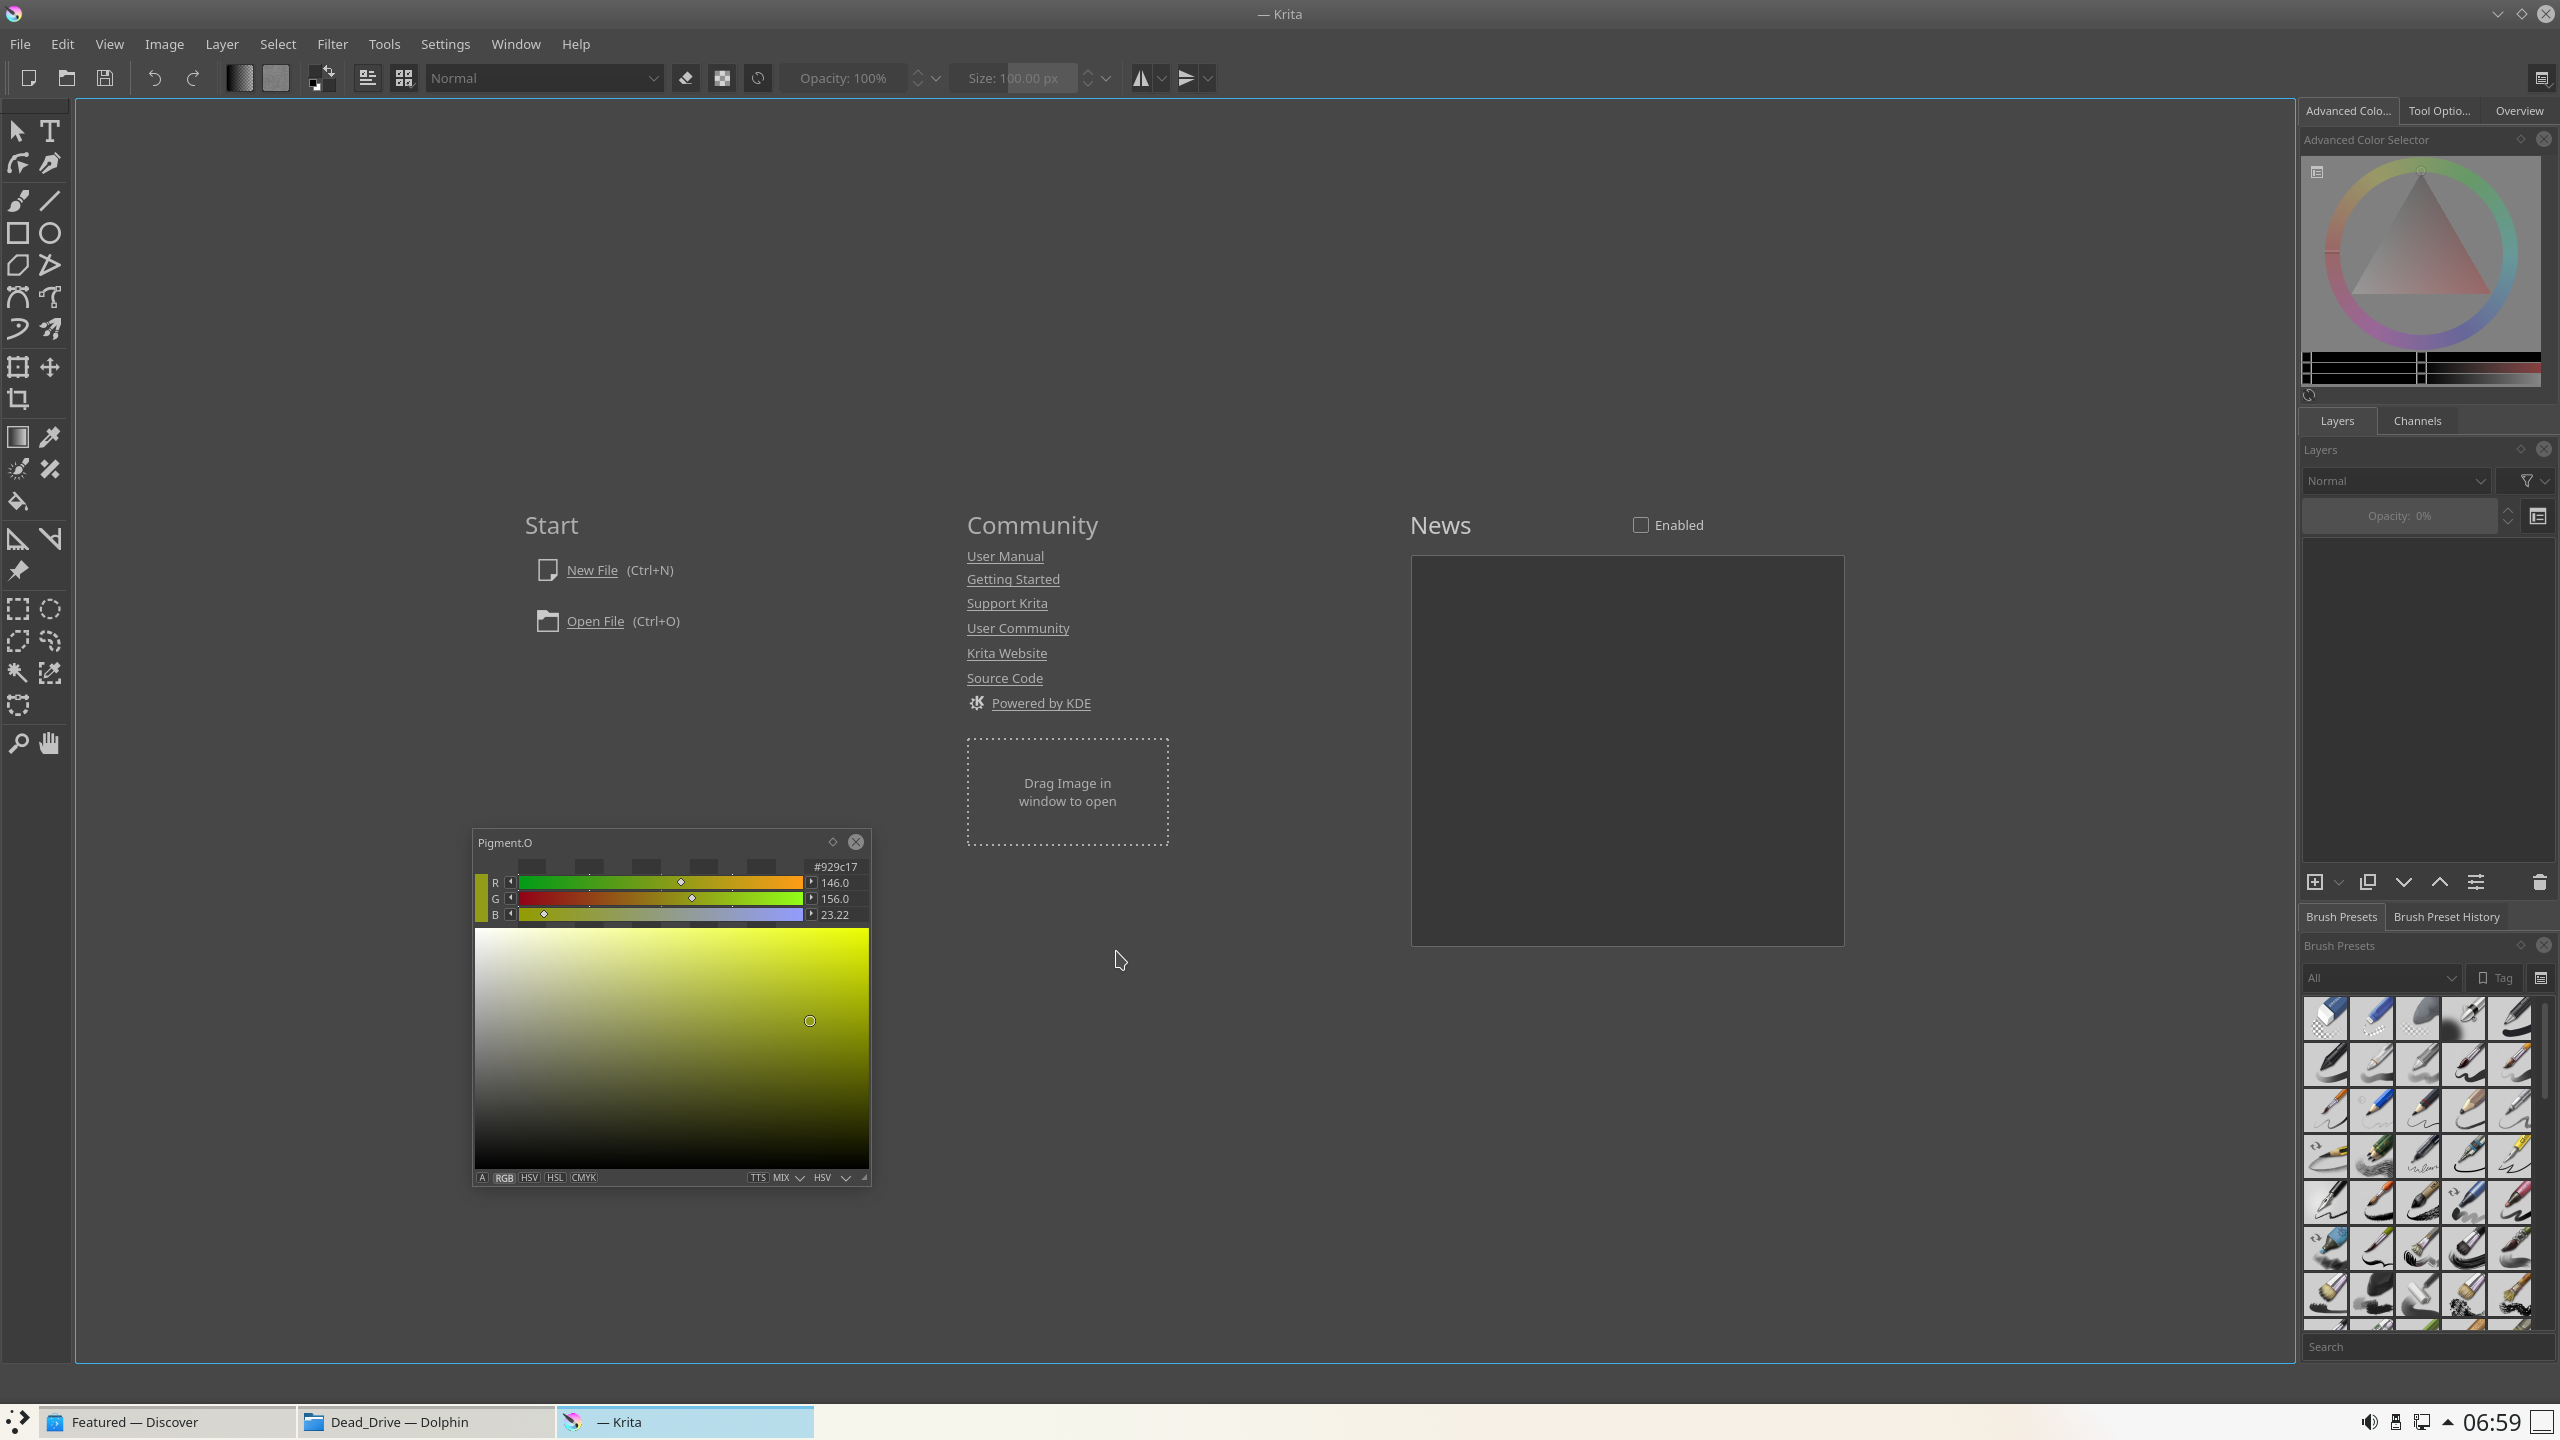This screenshot has width=2560, height=1440.
Task: Select the Calligraphy tool
Action: pyautogui.click(x=49, y=164)
